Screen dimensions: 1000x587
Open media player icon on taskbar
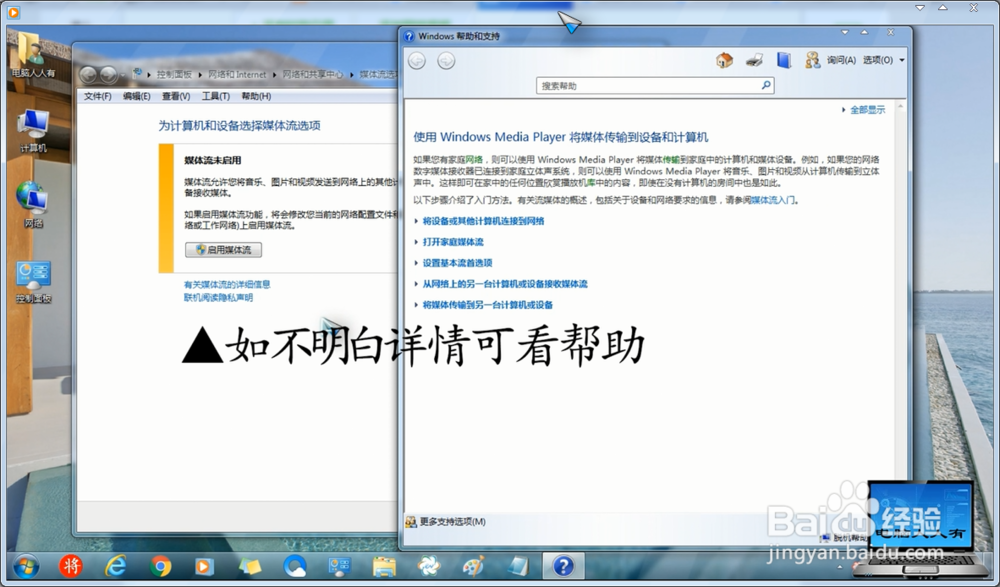pyautogui.click(x=203, y=567)
